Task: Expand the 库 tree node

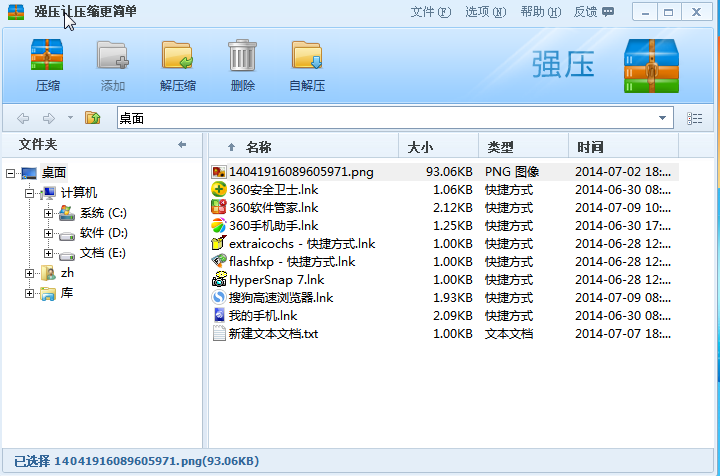Action: click(x=29, y=293)
